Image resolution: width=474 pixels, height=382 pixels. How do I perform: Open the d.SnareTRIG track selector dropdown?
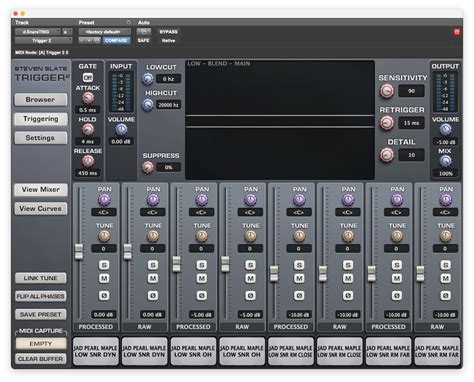point(38,32)
